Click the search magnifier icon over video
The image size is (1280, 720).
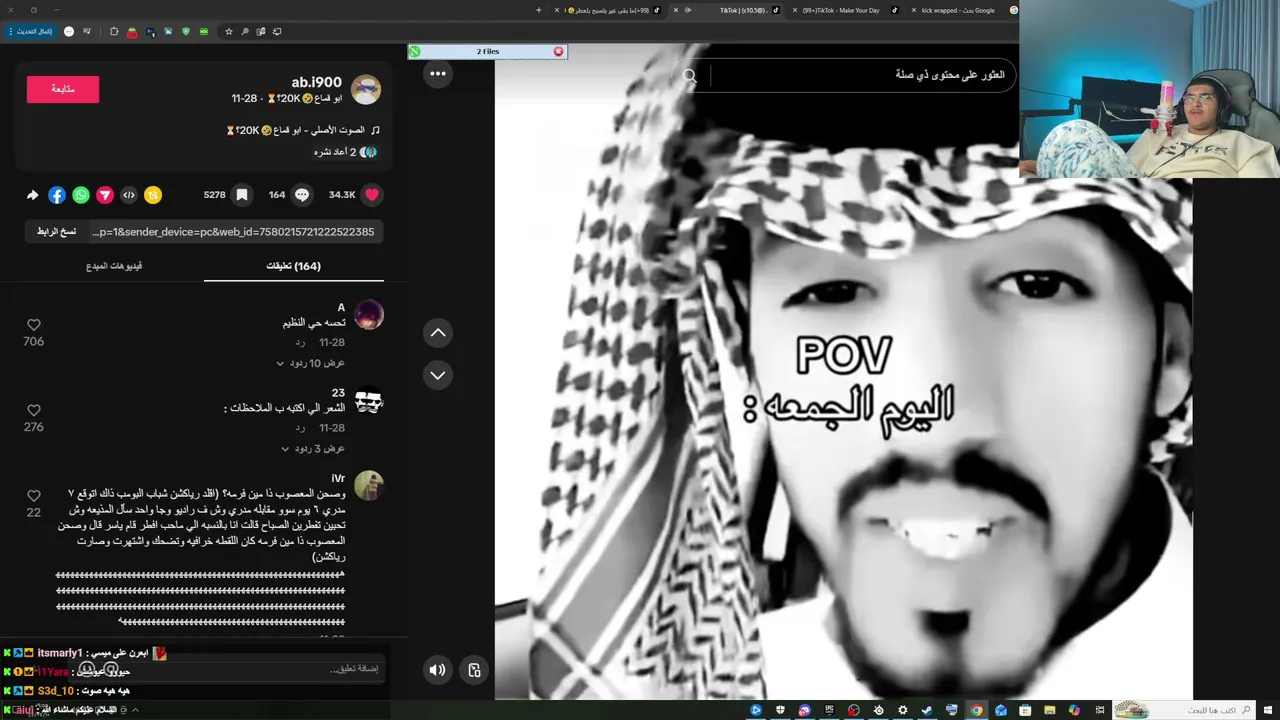690,75
